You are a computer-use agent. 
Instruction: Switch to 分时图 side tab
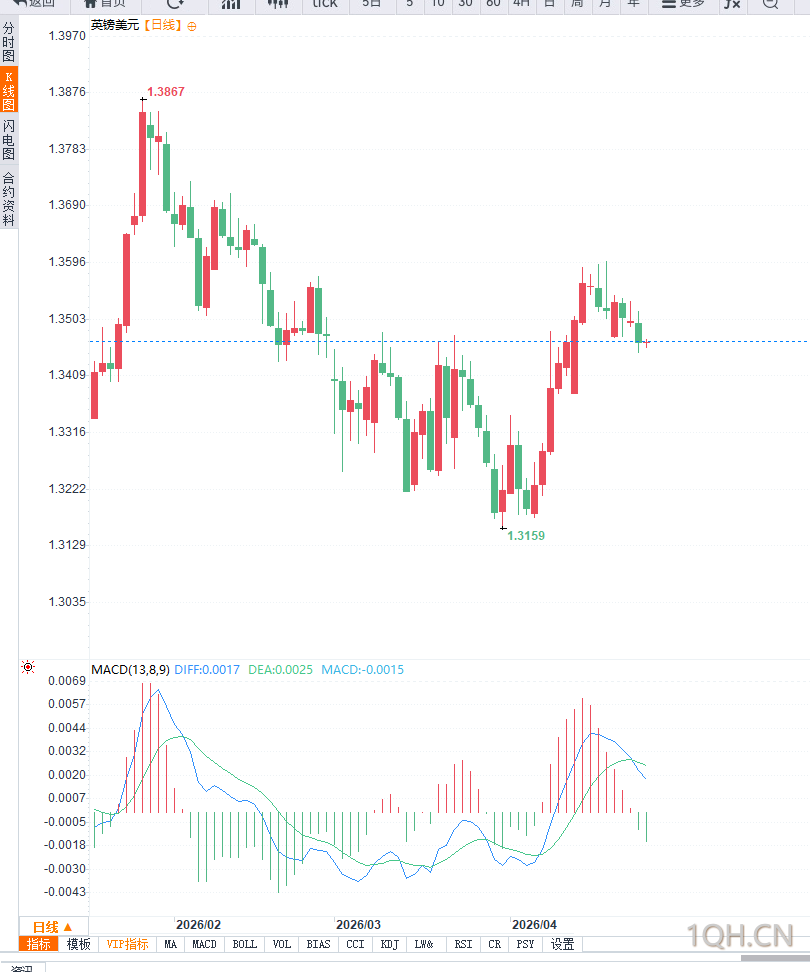point(9,43)
